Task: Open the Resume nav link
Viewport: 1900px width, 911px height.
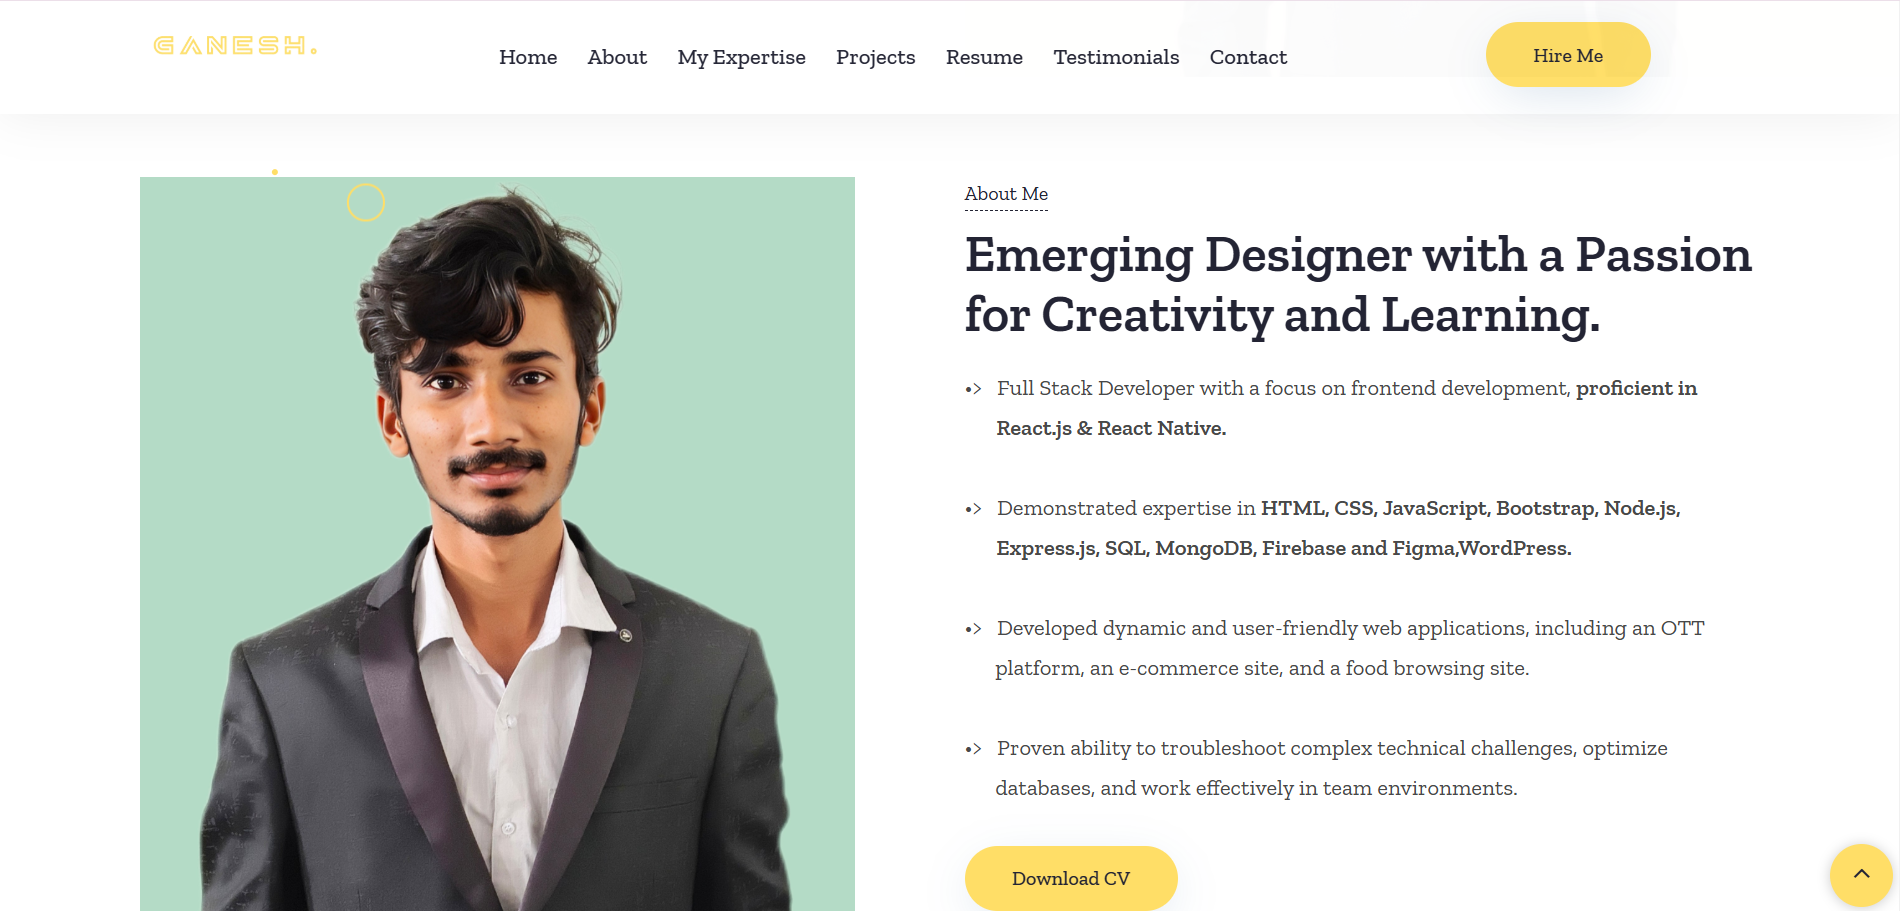Action: pyautogui.click(x=984, y=57)
